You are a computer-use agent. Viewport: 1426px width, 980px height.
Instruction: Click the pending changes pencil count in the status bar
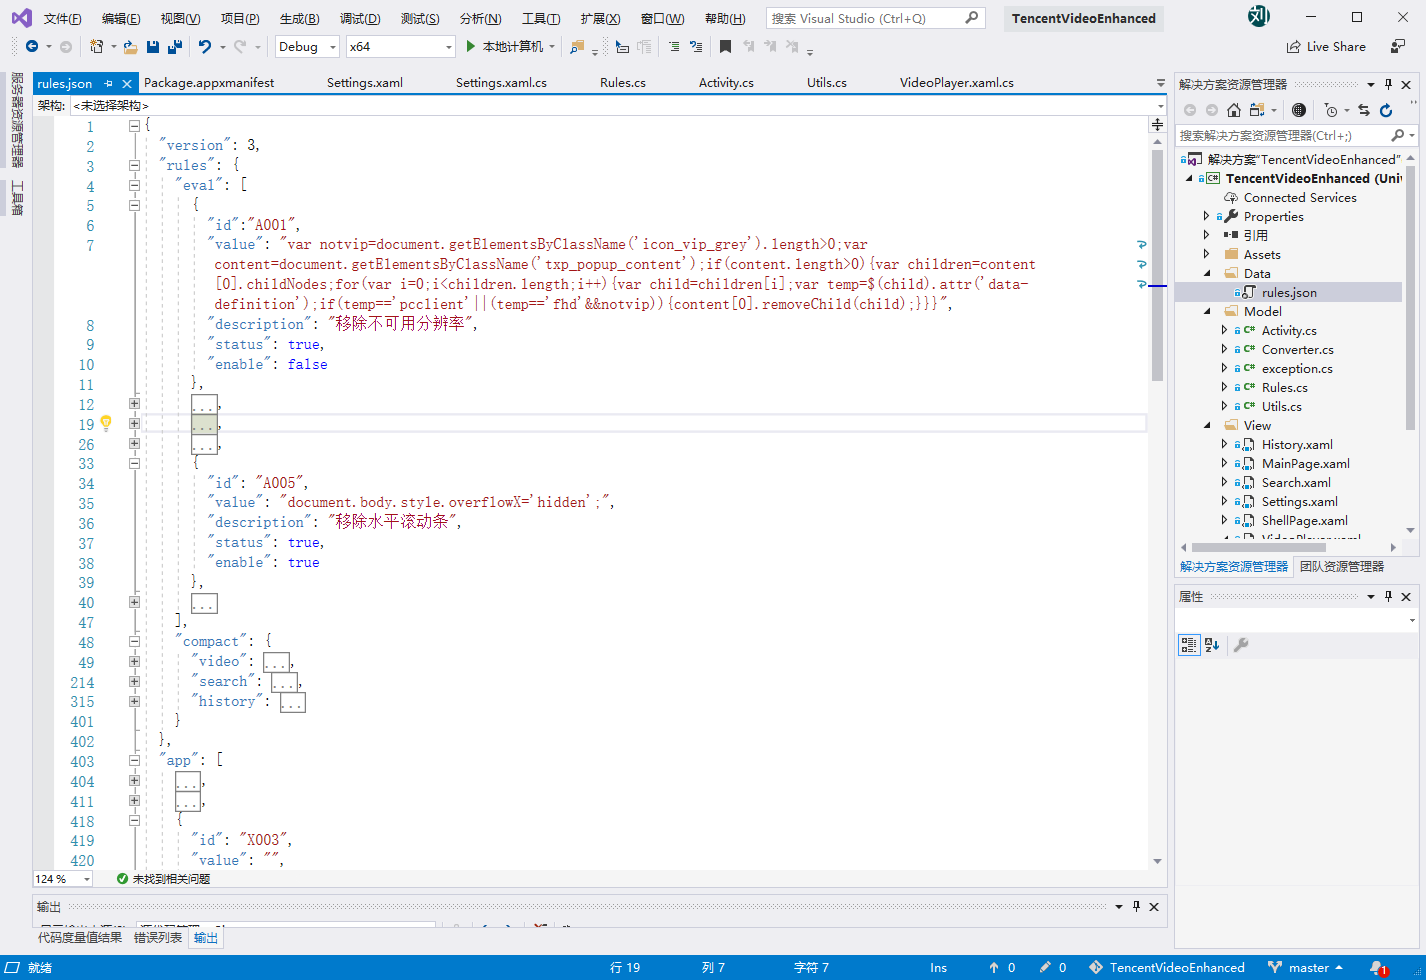pos(1053,967)
